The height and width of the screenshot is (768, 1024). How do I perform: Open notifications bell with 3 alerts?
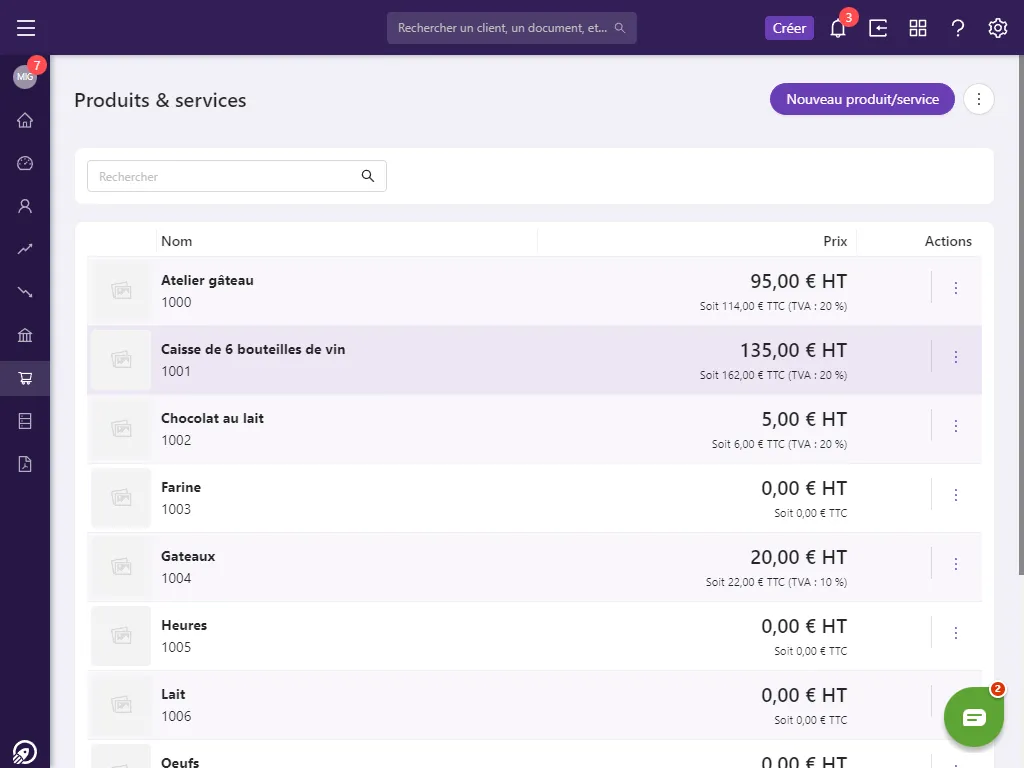coord(838,28)
